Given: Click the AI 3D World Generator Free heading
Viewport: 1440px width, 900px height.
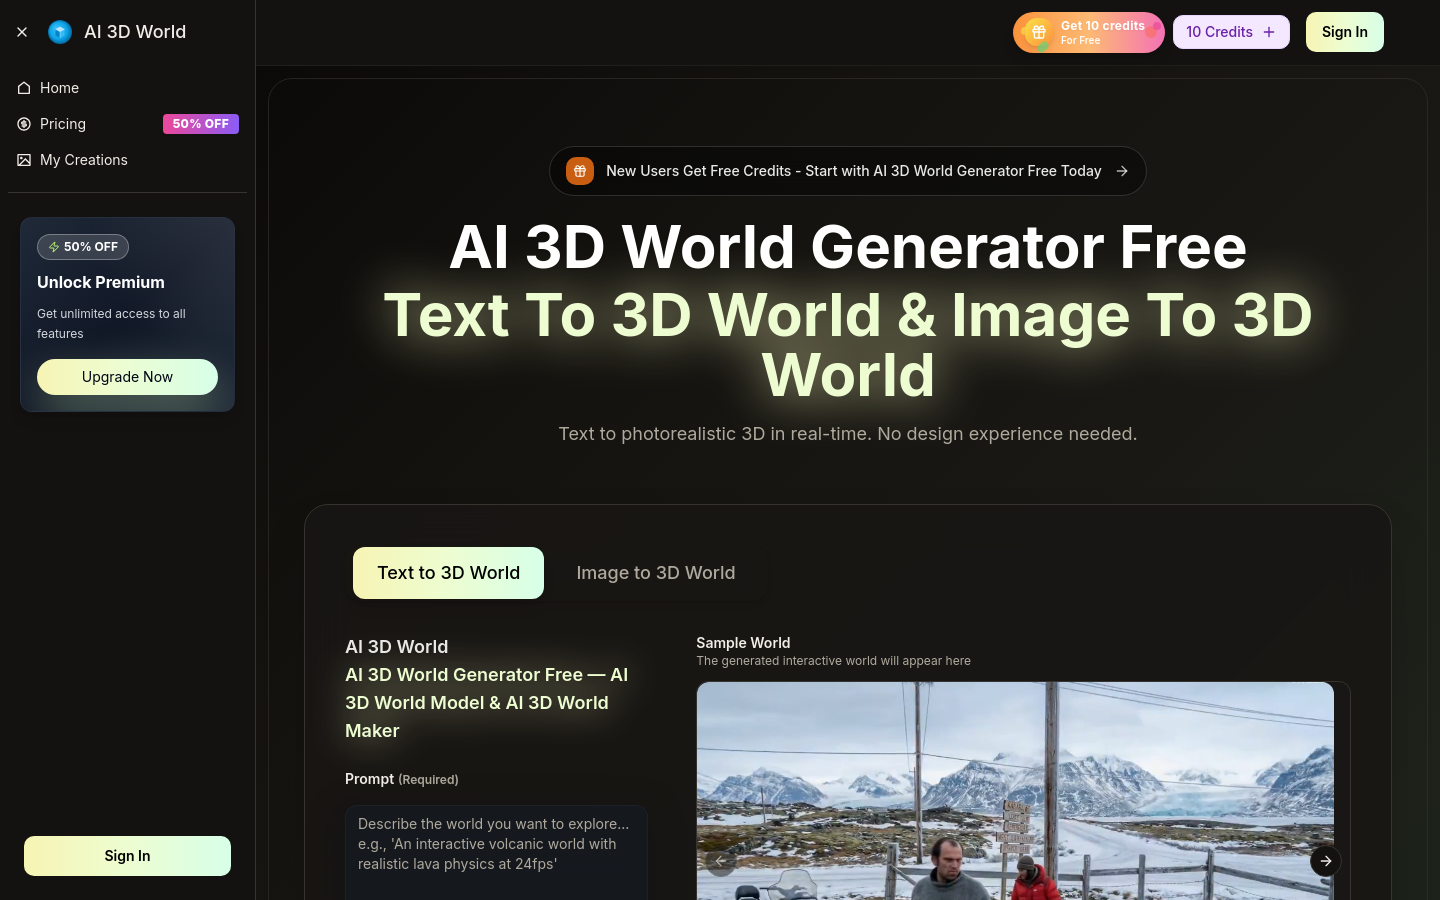Looking at the screenshot, I should pyautogui.click(x=848, y=246).
